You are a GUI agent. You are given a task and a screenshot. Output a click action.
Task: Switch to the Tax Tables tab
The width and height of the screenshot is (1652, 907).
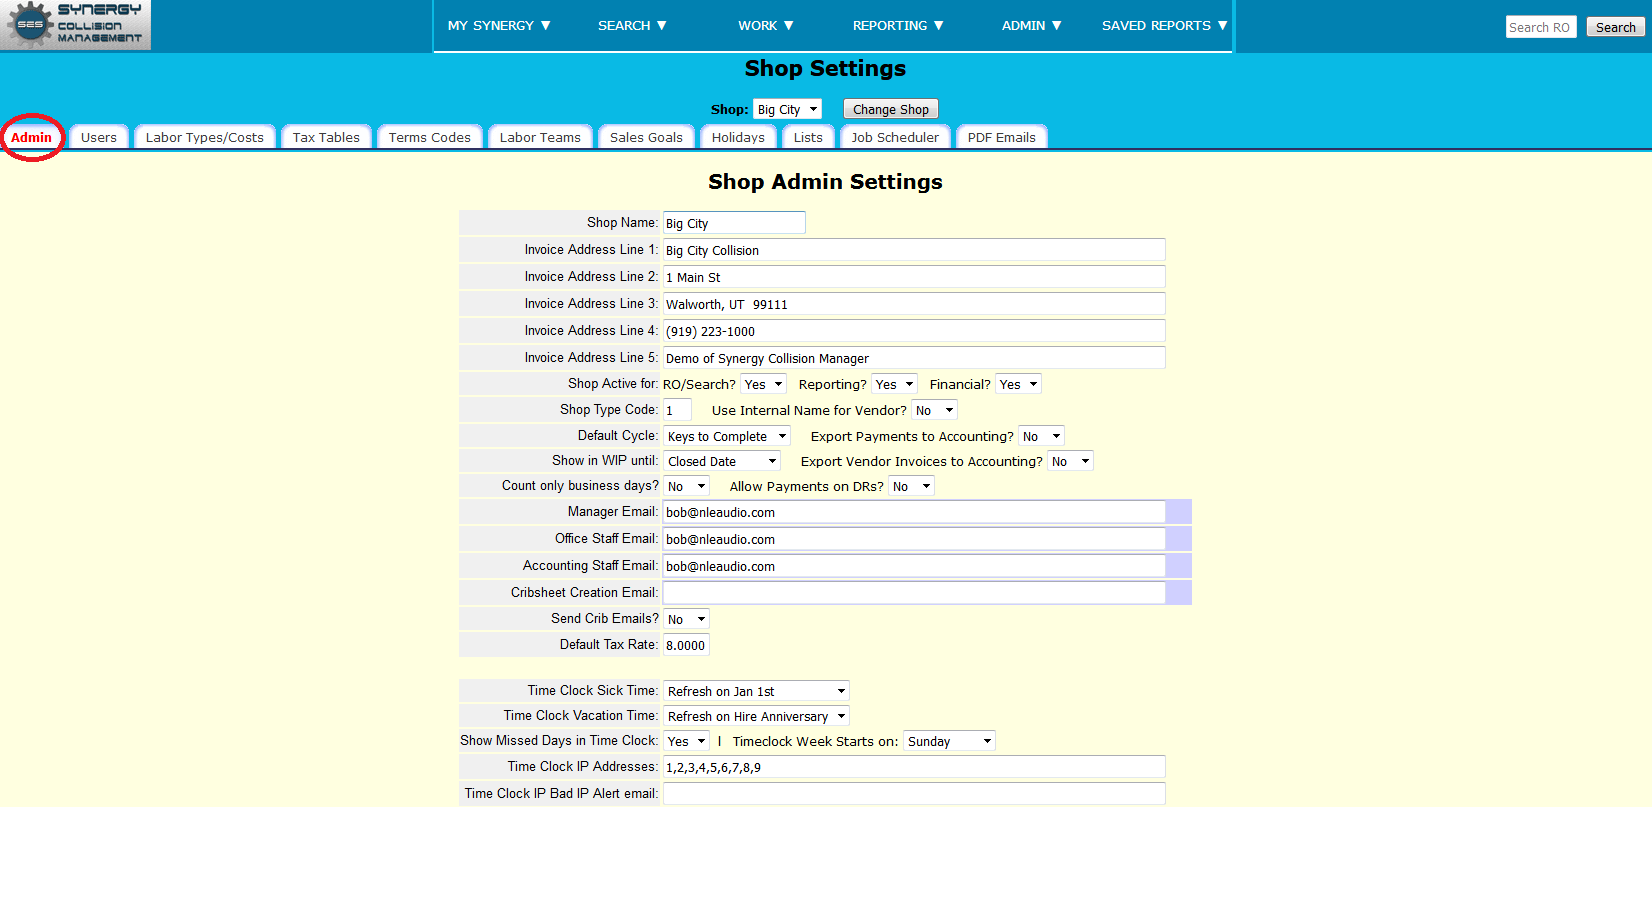(x=326, y=137)
